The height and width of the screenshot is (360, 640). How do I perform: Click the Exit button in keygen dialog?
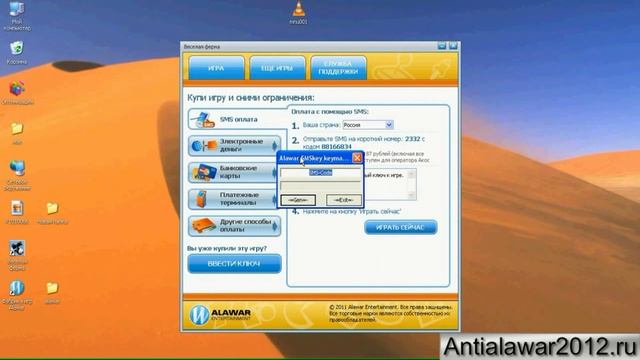343,200
